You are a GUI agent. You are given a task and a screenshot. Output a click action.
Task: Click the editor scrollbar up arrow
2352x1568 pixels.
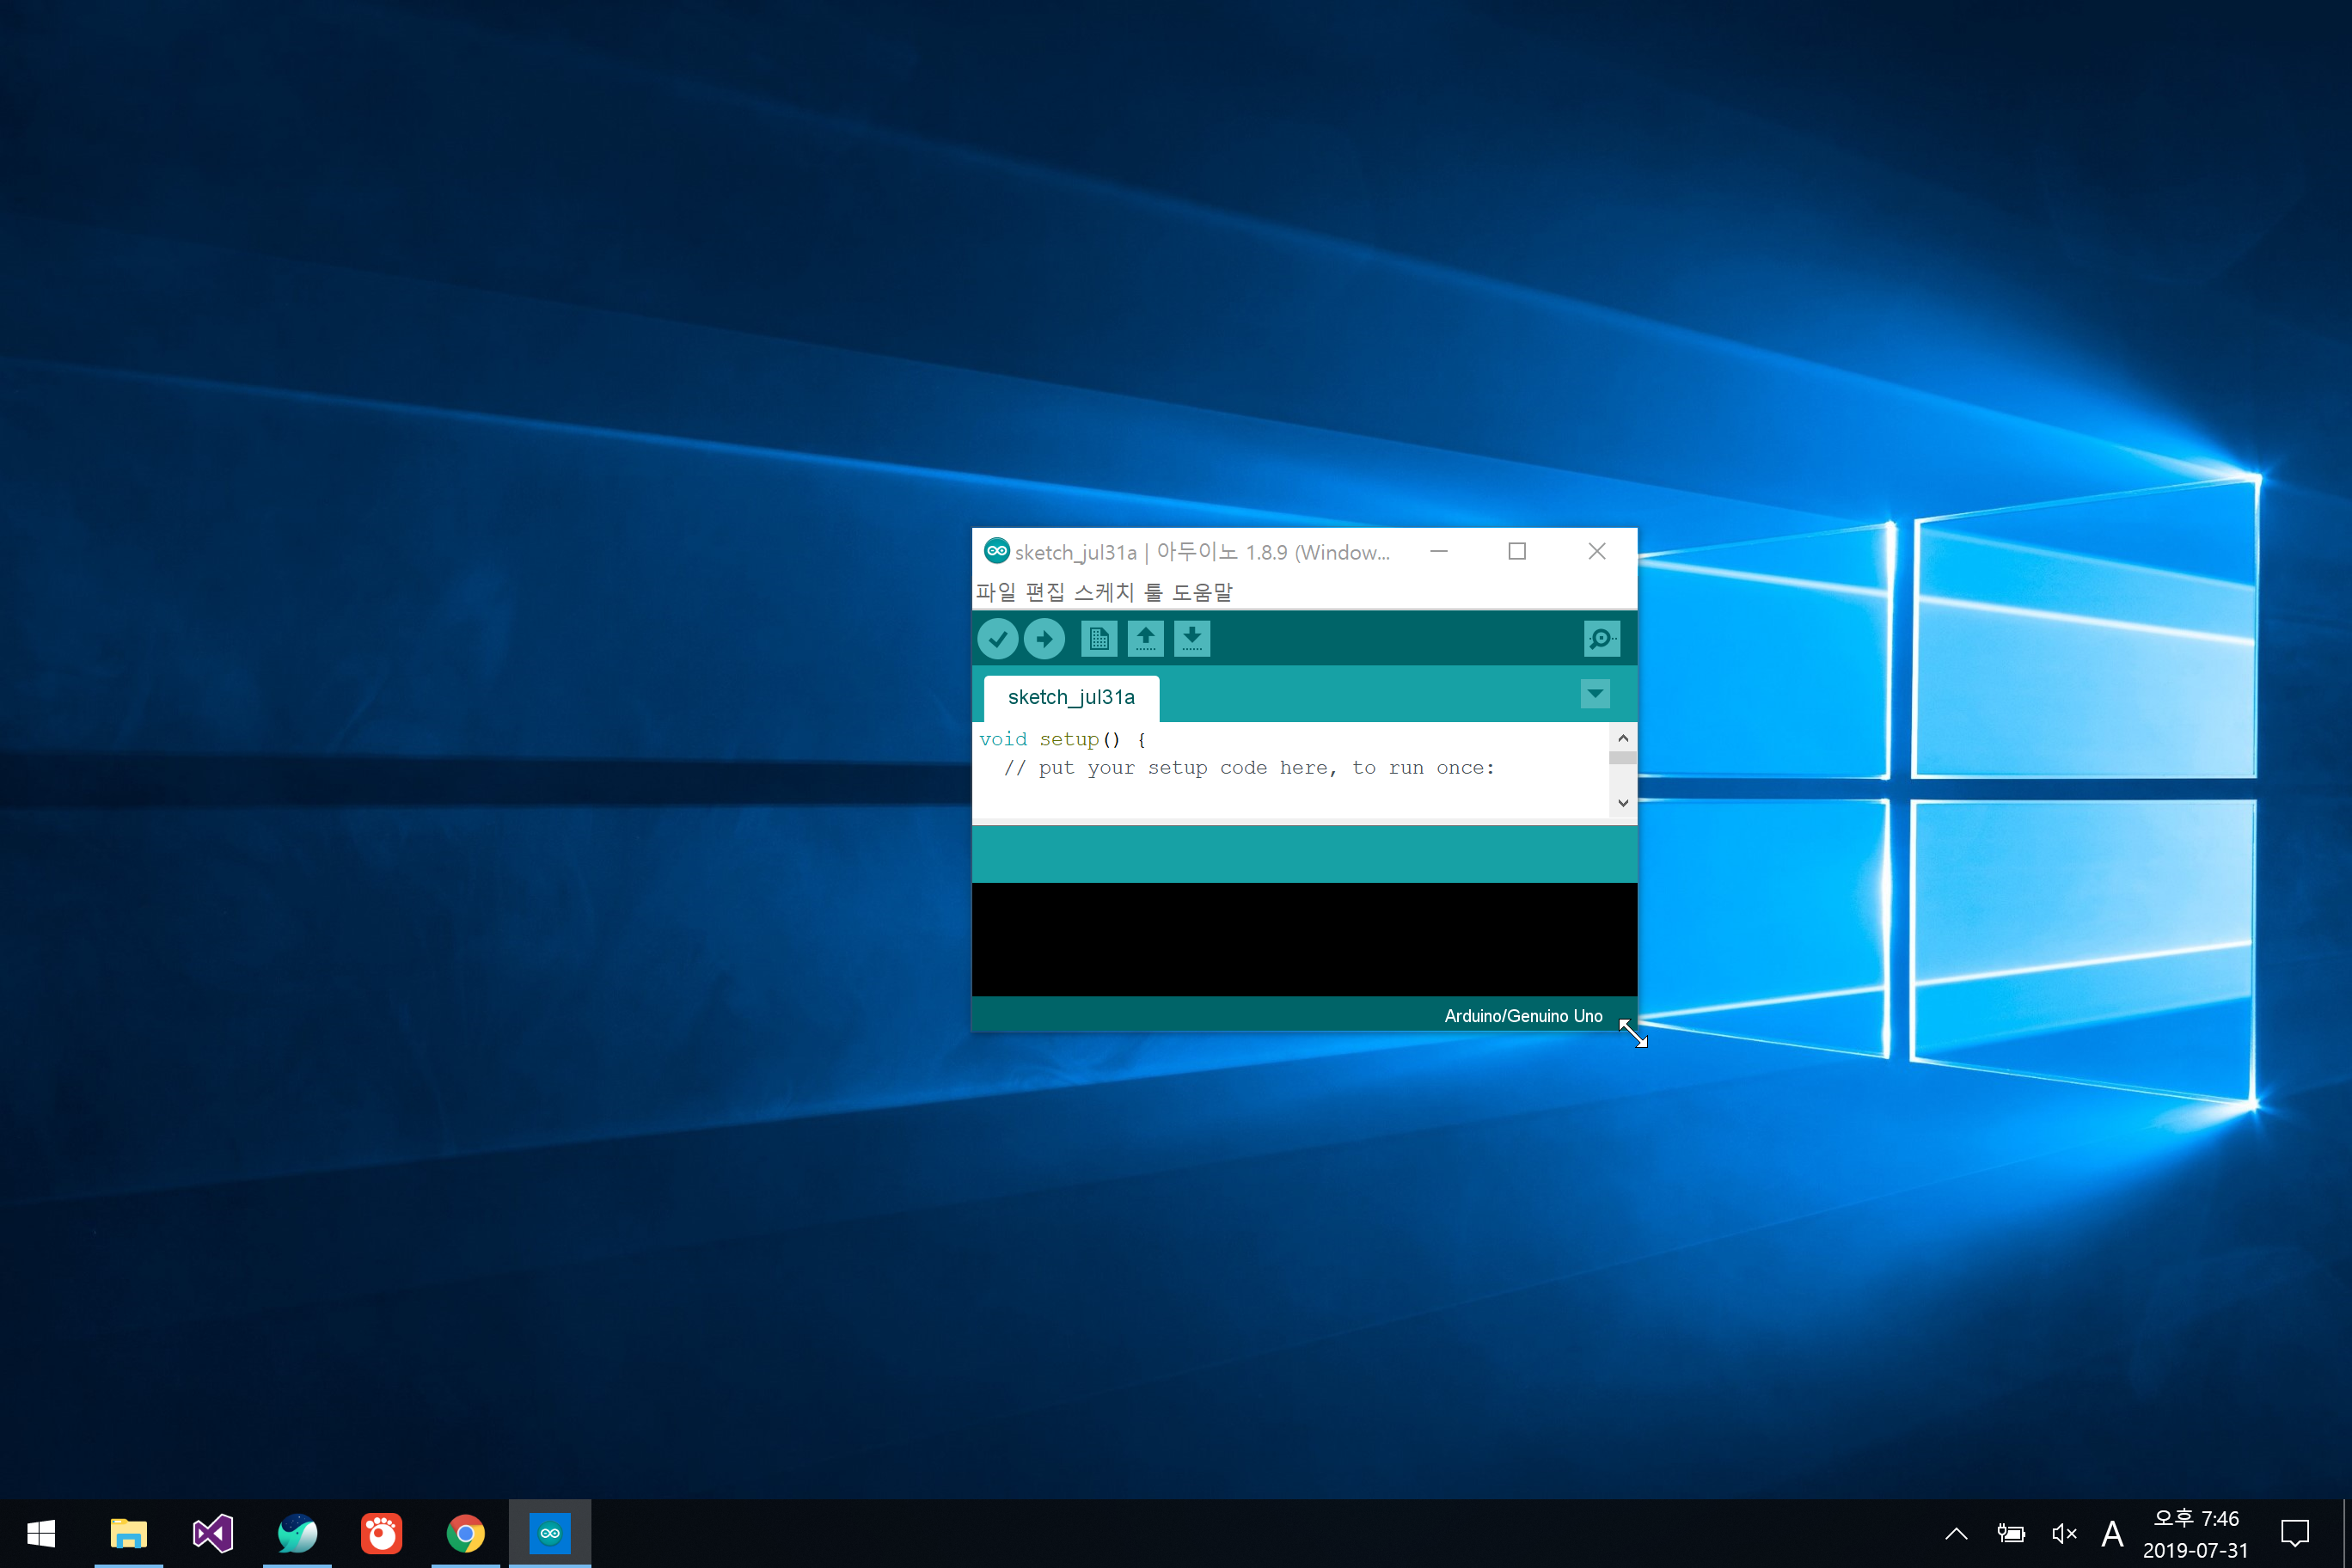(1623, 738)
